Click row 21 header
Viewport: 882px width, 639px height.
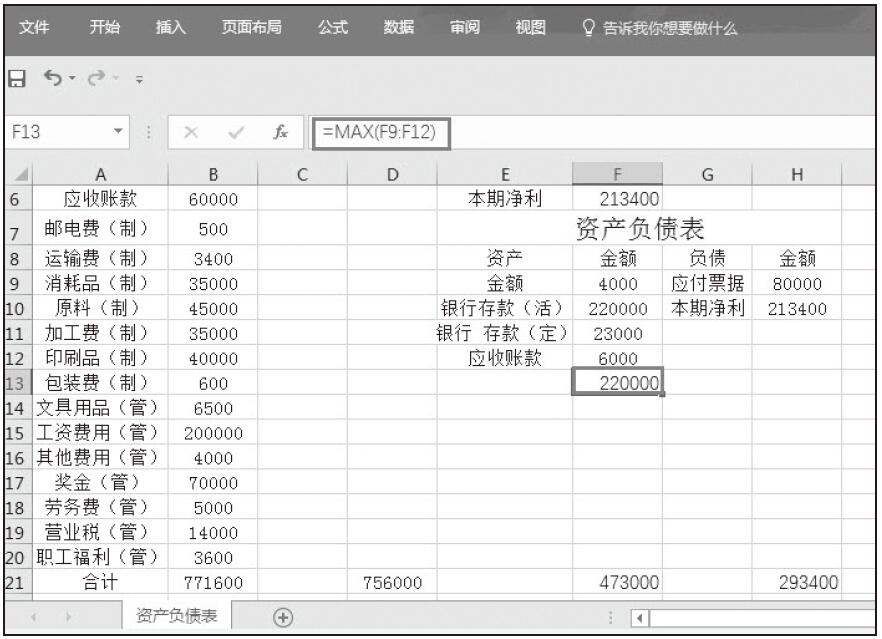click(x=16, y=582)
